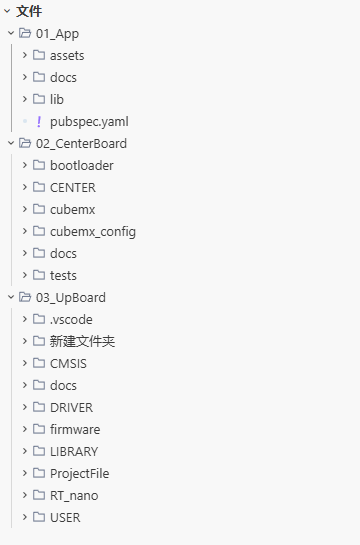The image size is (360, 545).
Task: Click the RT_nano folder icon
Action: [x=39, y=495]
